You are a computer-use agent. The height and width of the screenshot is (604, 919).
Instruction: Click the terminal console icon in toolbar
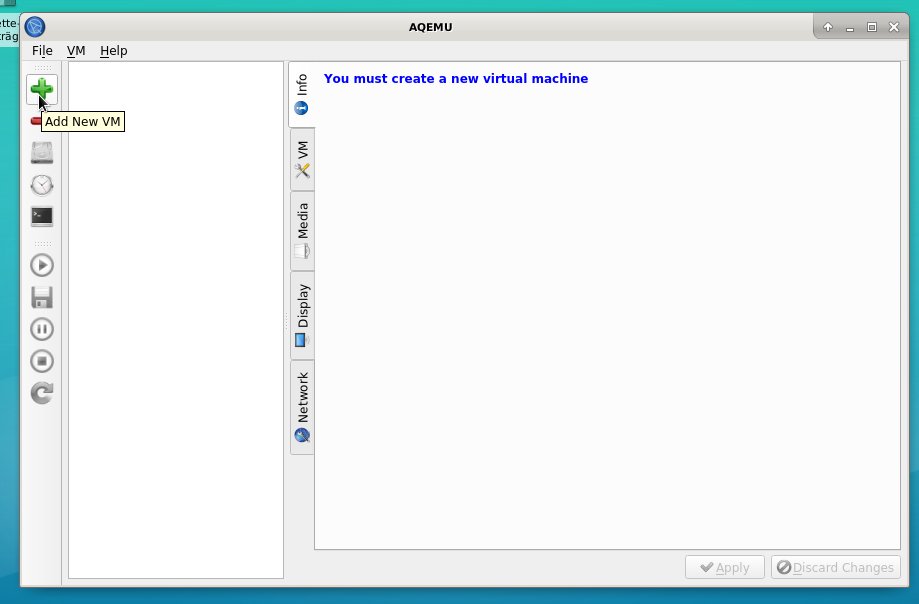(x=42, y=217)
